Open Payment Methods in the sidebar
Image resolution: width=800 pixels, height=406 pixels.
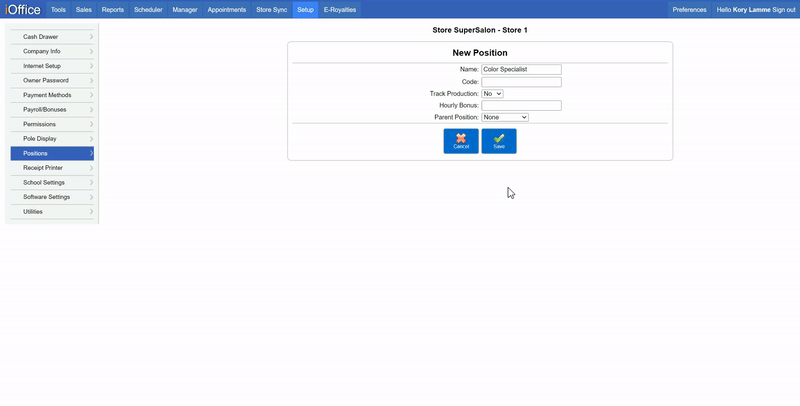coord(52,95)
